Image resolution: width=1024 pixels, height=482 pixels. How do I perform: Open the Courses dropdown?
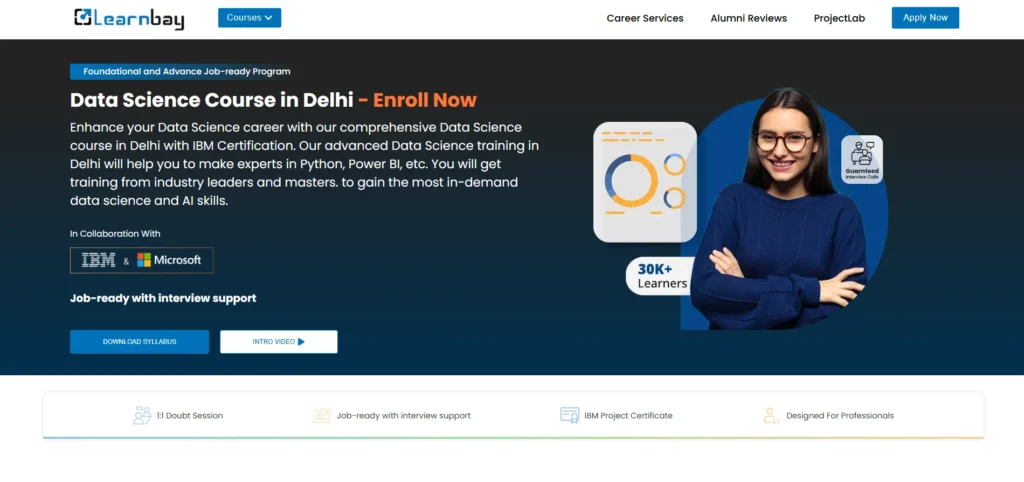tap(249, 18)
